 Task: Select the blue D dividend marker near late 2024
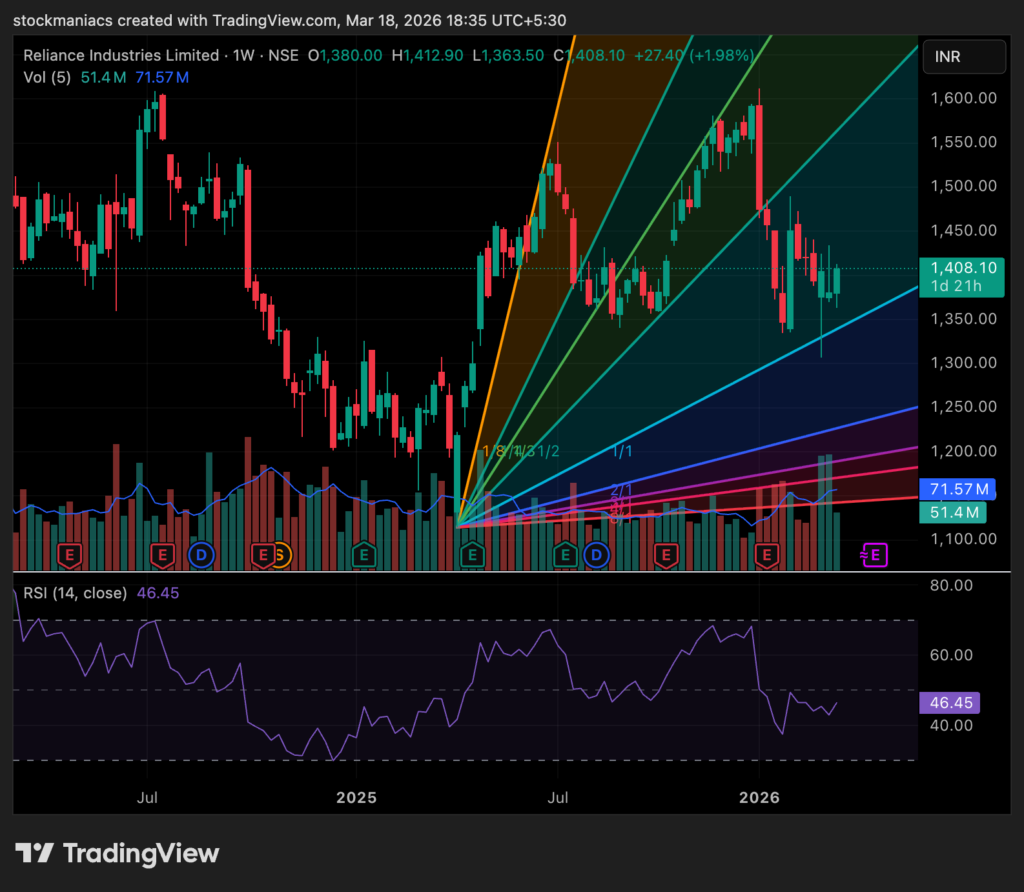tap(200, 555)
